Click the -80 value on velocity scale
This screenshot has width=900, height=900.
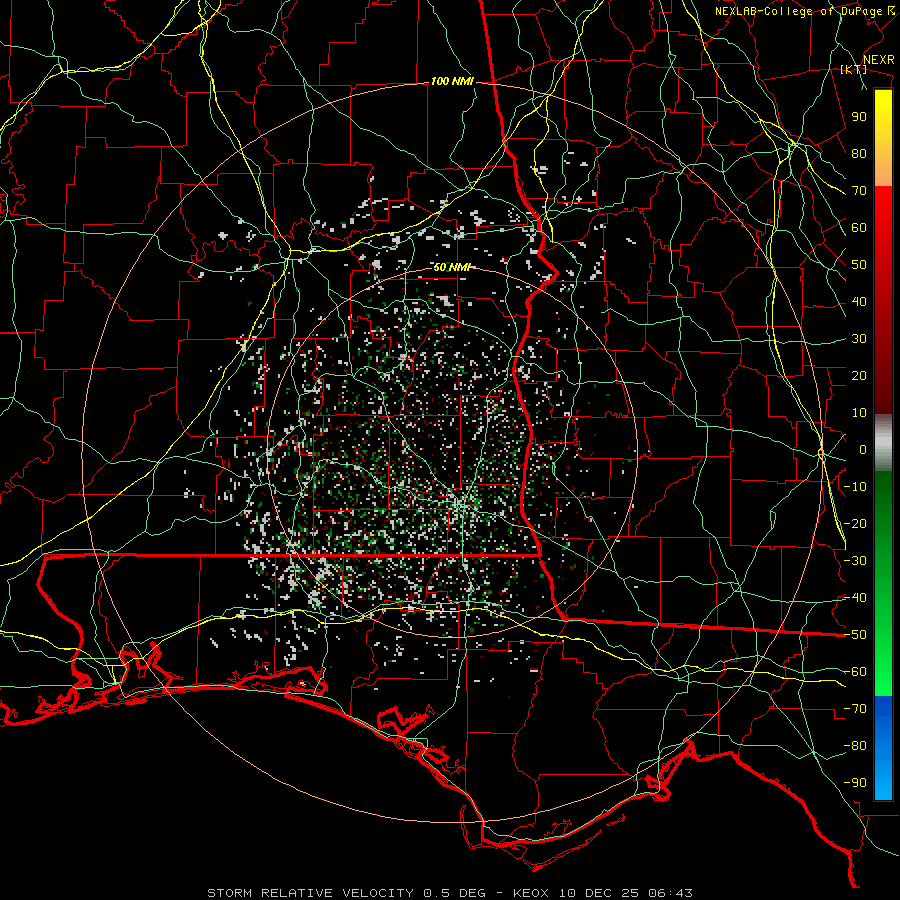[855, 746]
